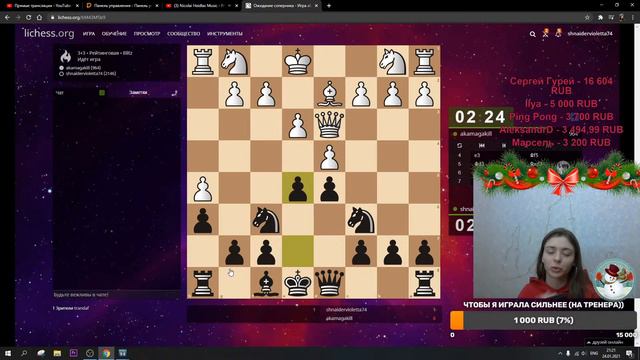Jump to the first move
640x360 pixels.
482,145
